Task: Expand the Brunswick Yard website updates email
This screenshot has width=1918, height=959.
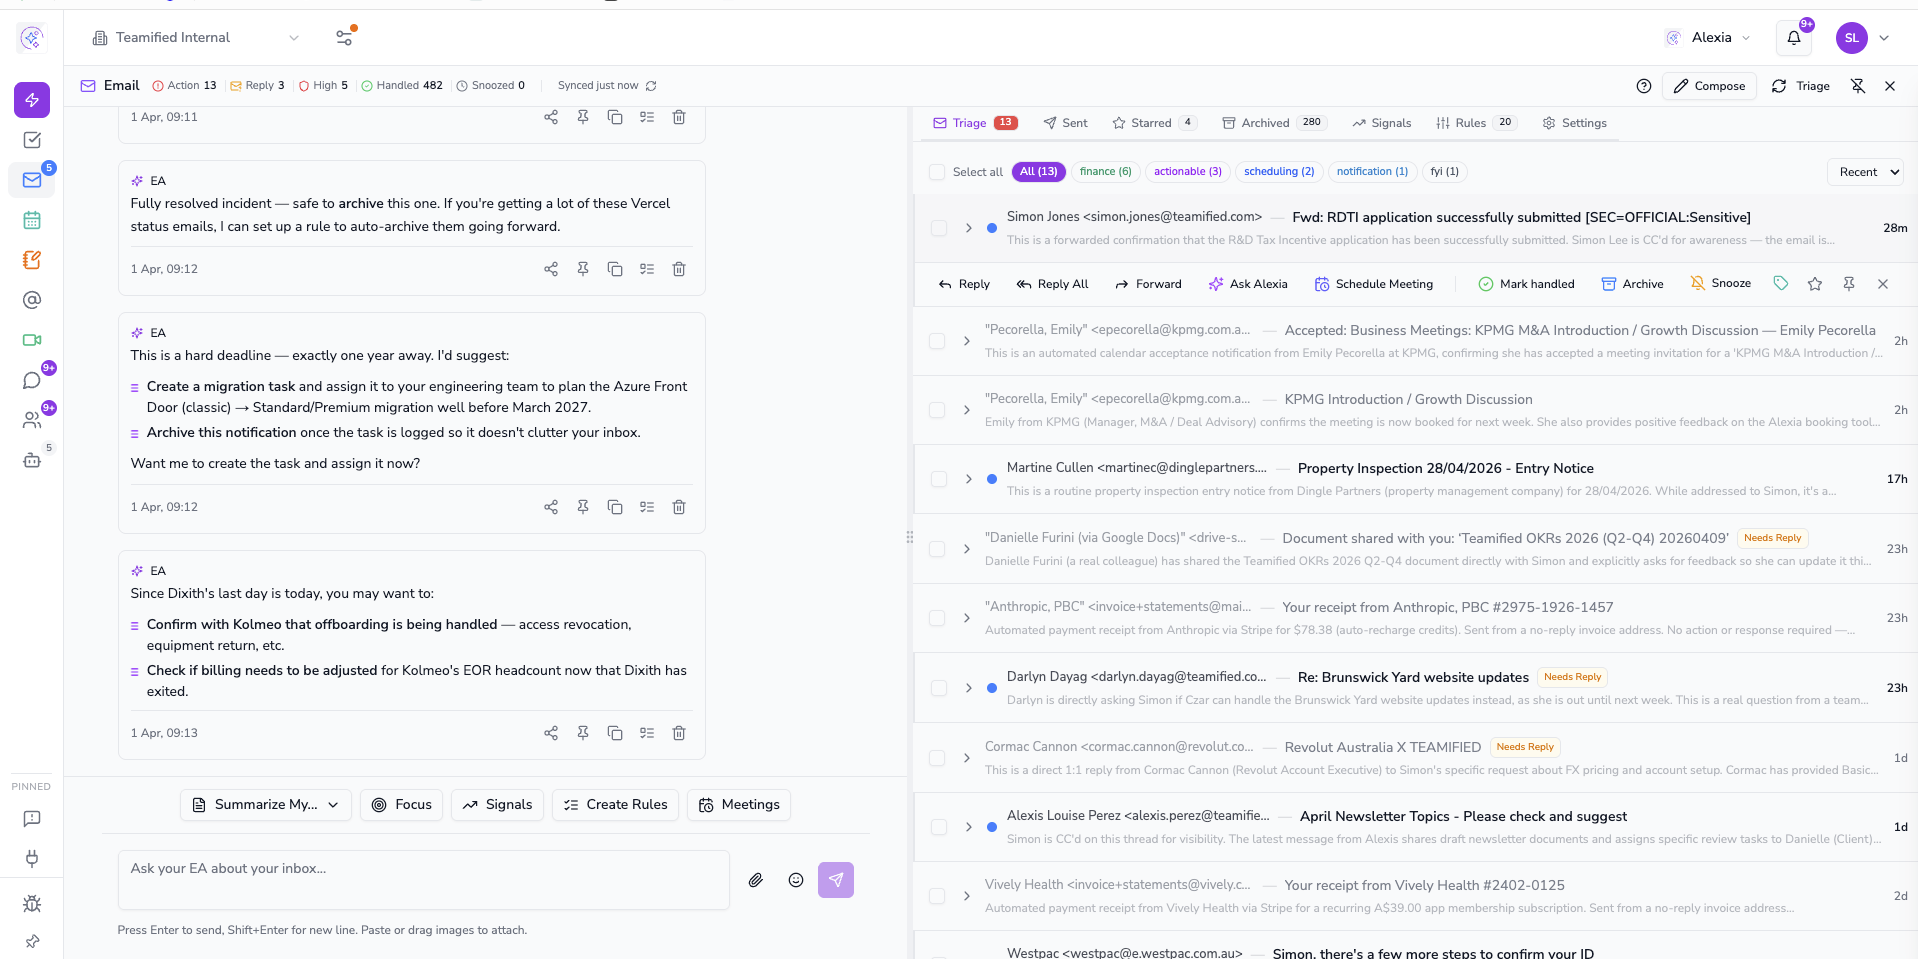Action: [968, 688]
